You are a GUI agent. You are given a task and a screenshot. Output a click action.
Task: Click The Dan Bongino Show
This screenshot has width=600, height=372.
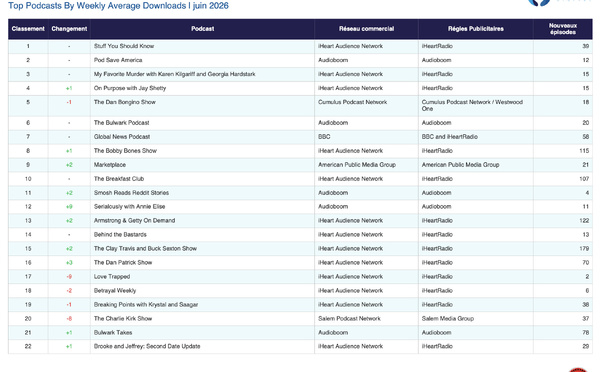point(125,102)
